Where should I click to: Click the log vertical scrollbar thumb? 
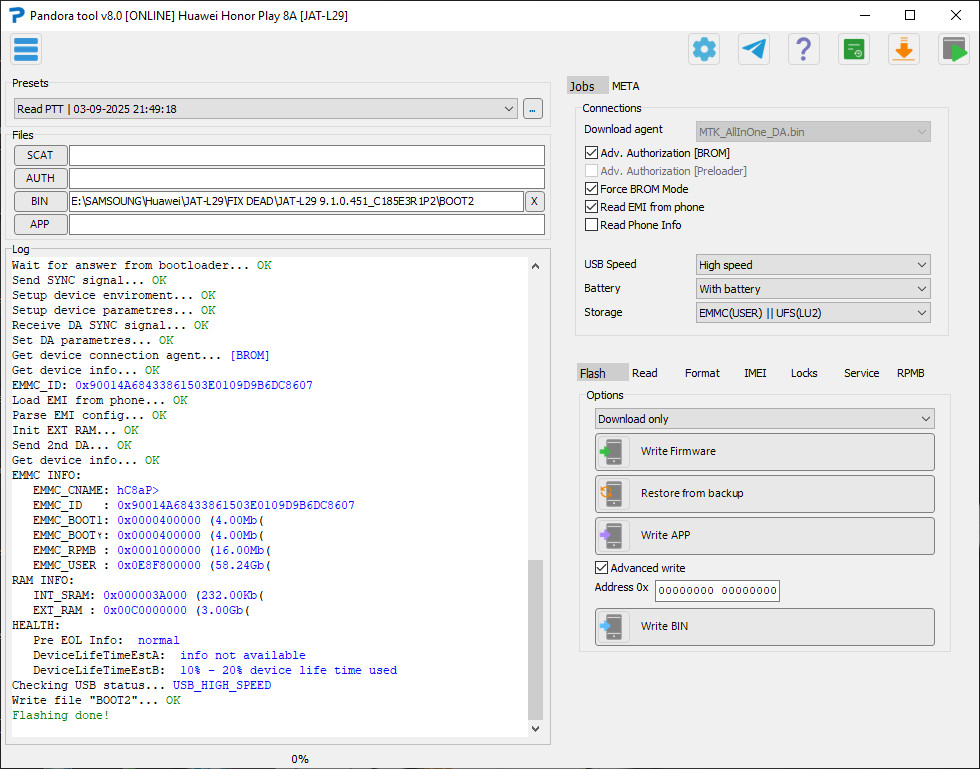coord(536,640)
